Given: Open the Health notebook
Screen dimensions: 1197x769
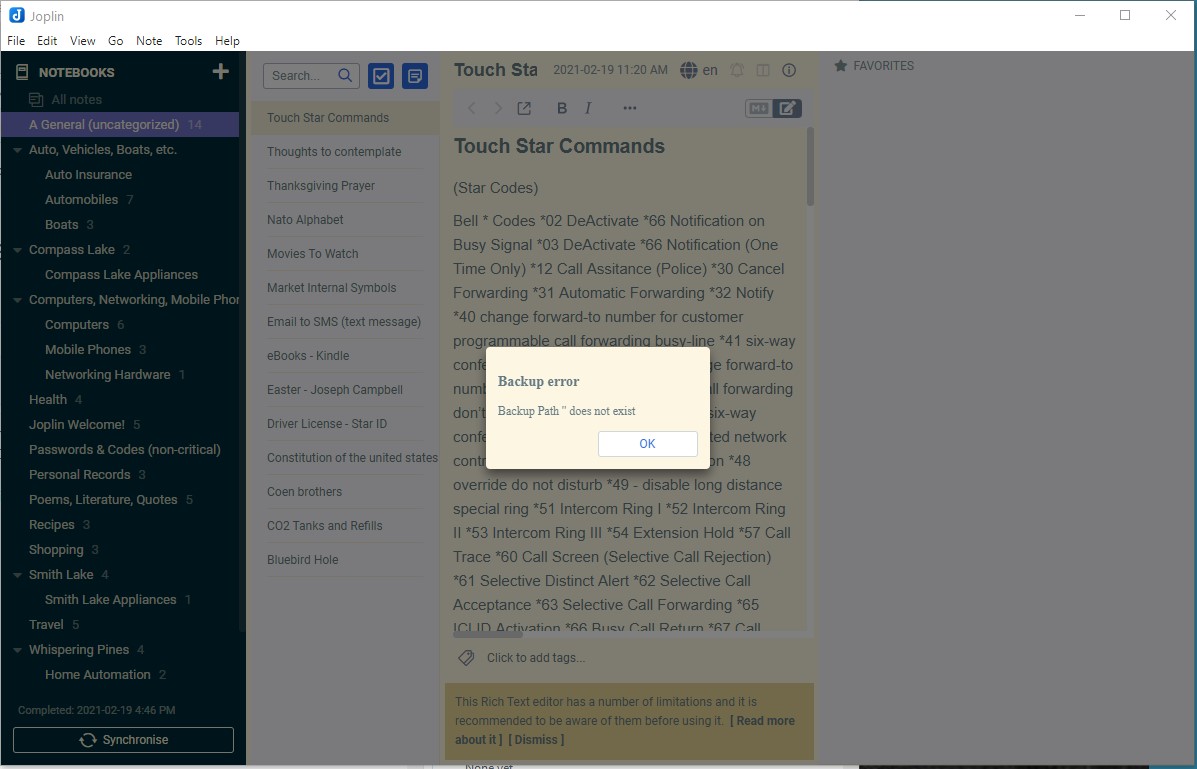Looking at the screenshot, I should coord(47,400).
